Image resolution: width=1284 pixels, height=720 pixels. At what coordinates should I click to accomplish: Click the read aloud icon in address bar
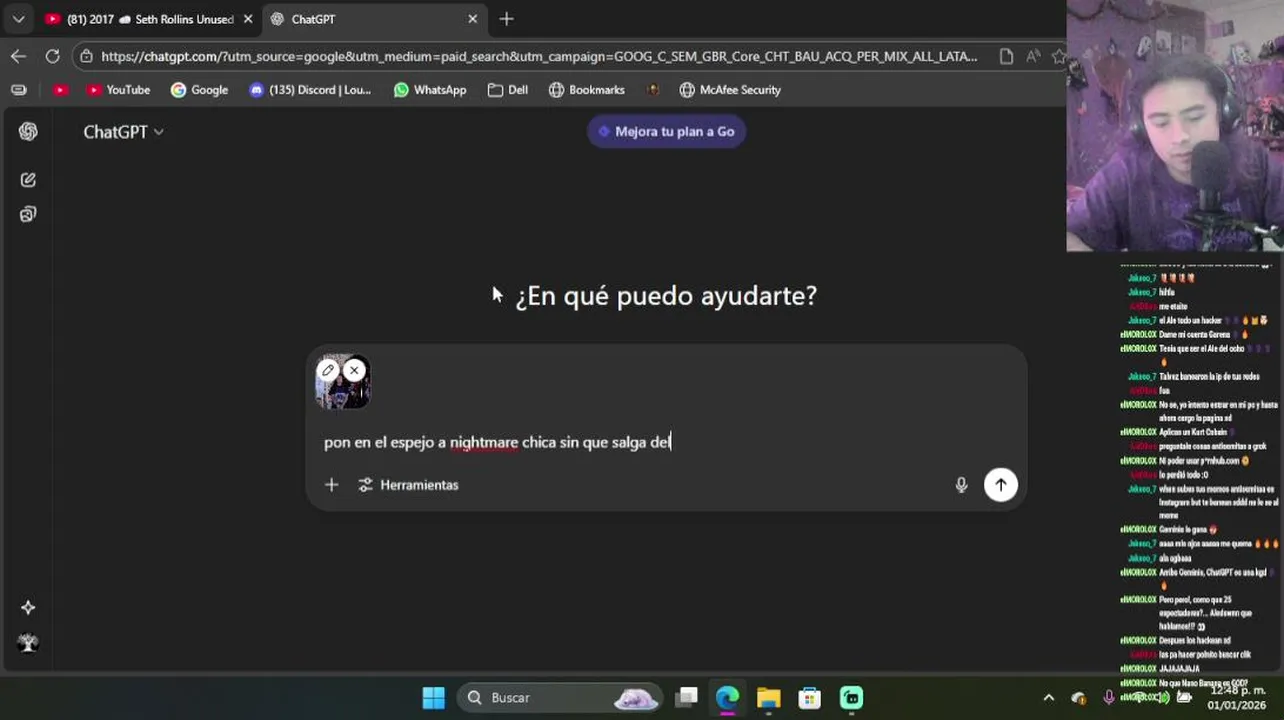[x=1033, y=56]
